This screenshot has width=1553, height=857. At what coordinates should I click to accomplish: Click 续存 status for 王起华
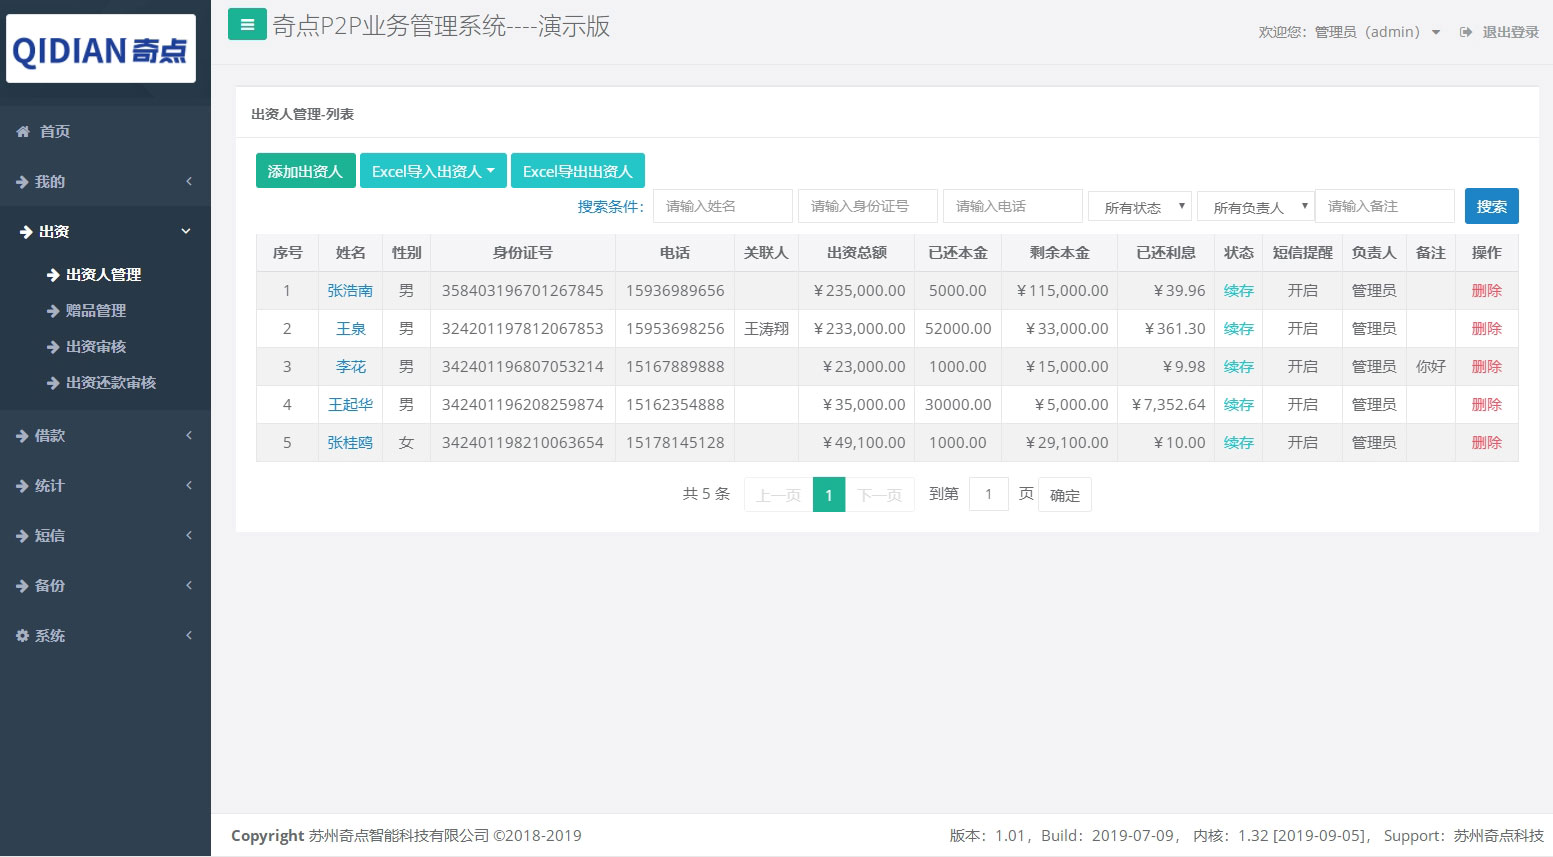tap(1238, 404)
